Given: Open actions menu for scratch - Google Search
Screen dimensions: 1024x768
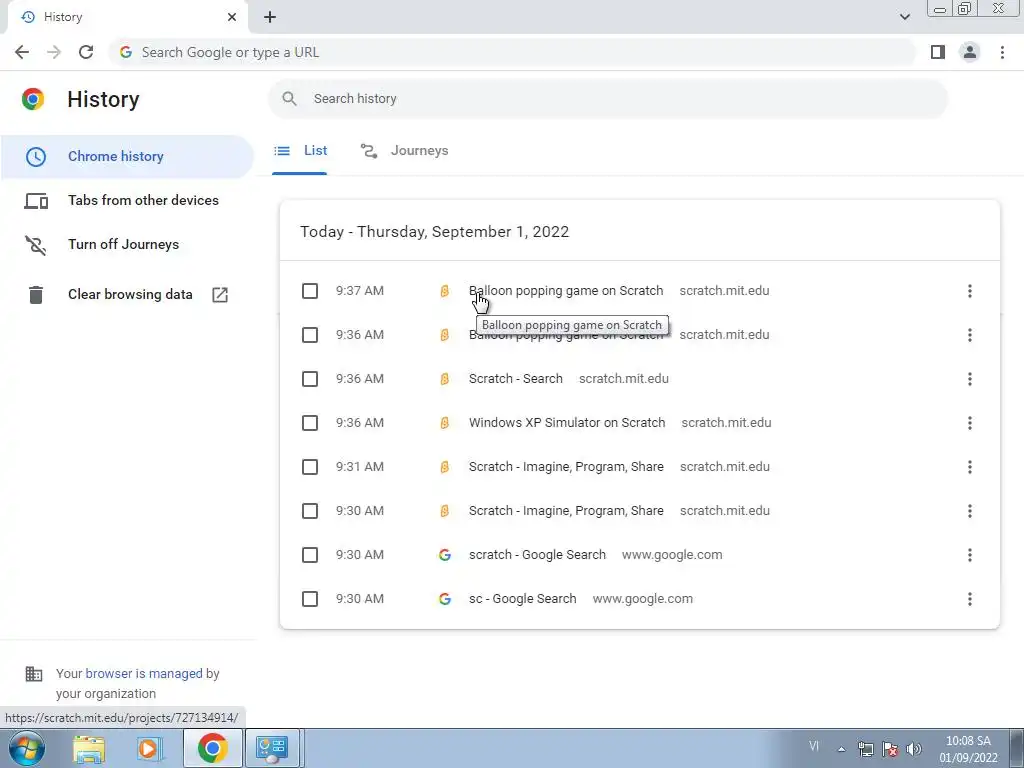Looking at the screenshot, I should coord(970,555).
